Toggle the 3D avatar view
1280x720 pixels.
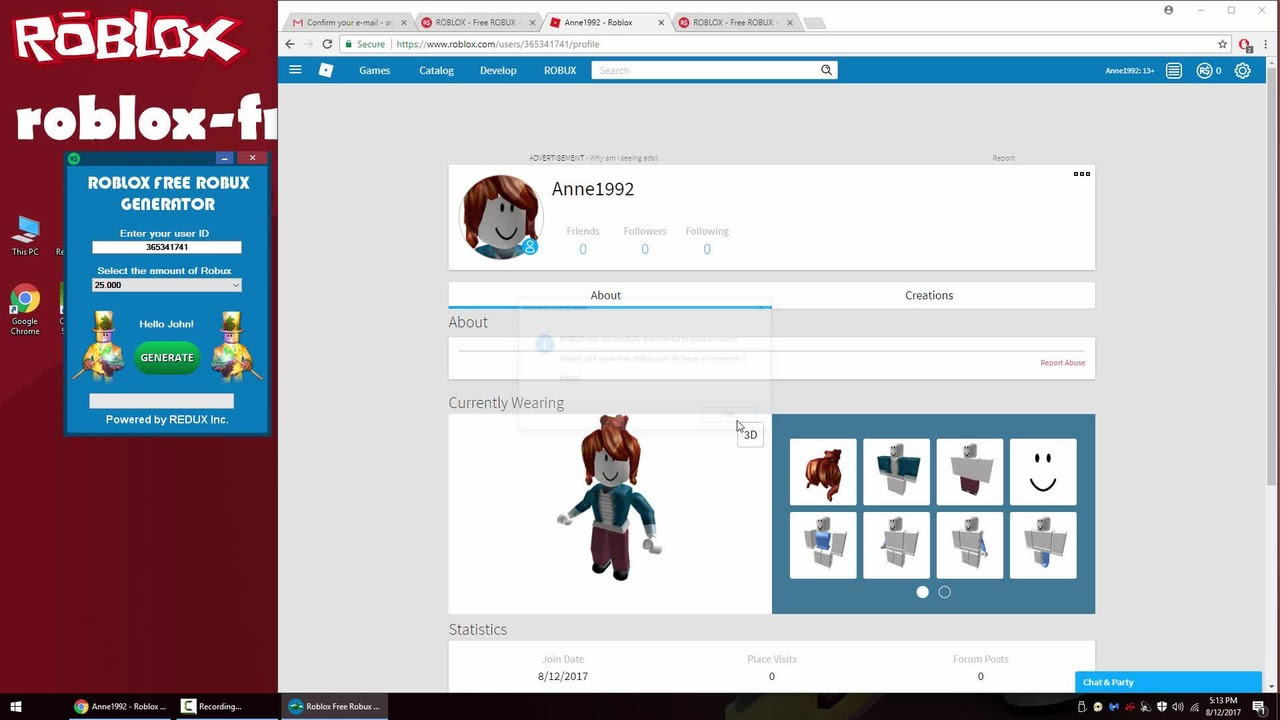[x=750, y=435]
